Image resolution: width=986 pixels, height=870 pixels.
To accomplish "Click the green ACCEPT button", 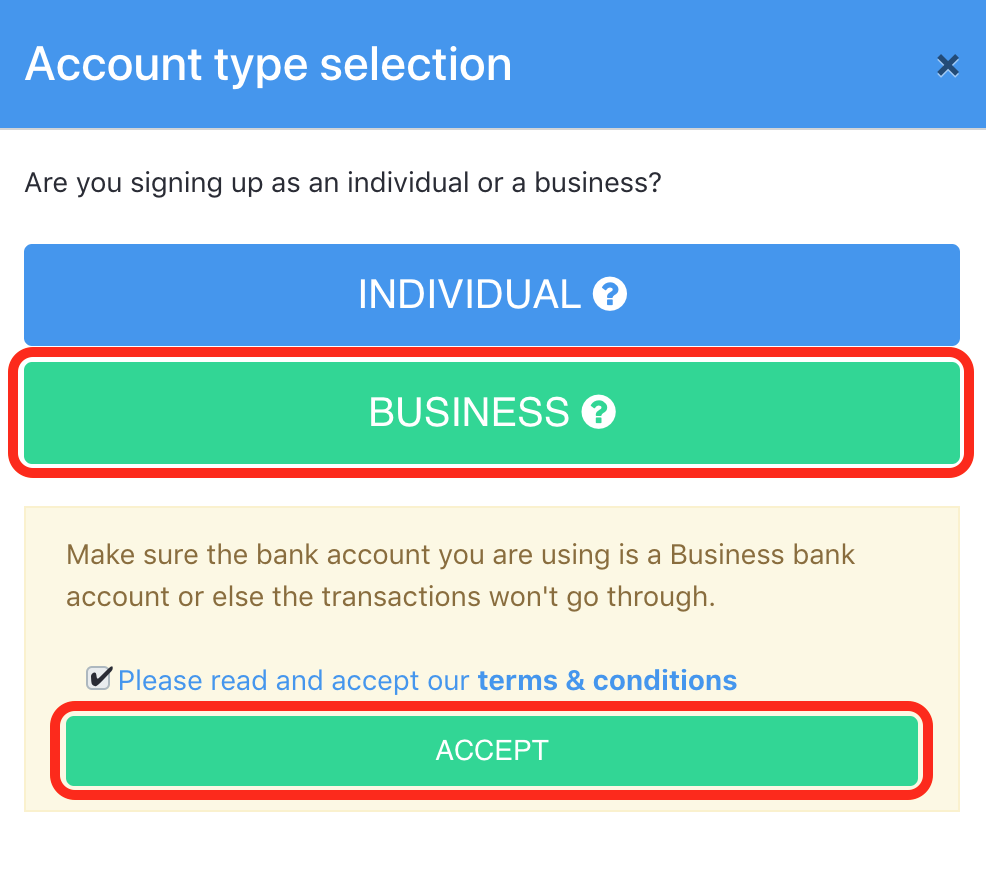I will point(492,750).
